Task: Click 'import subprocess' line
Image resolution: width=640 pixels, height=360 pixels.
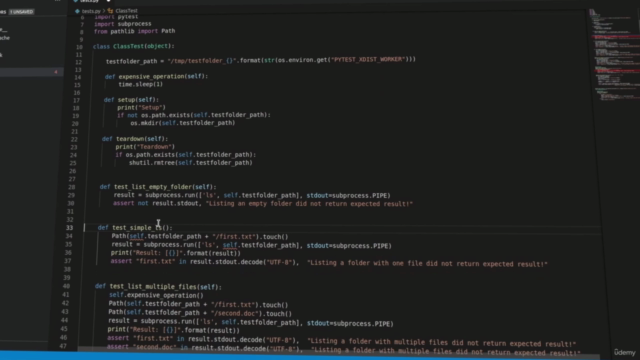Action: point(122,24)
